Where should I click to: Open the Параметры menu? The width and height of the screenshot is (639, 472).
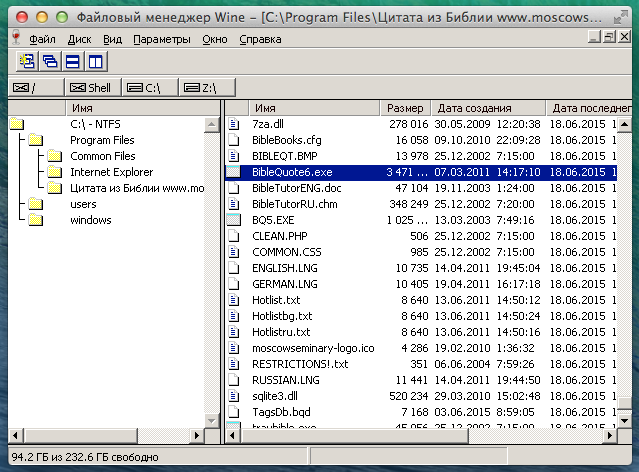[x=161, y=39]
